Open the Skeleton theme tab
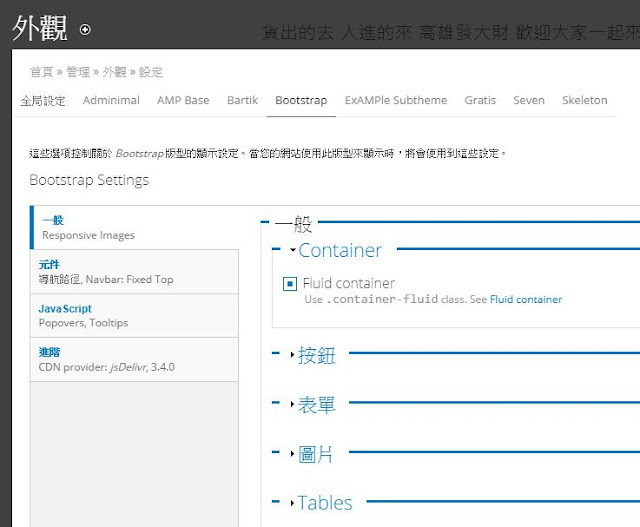640x527 pixels. (x=584, y=100)
